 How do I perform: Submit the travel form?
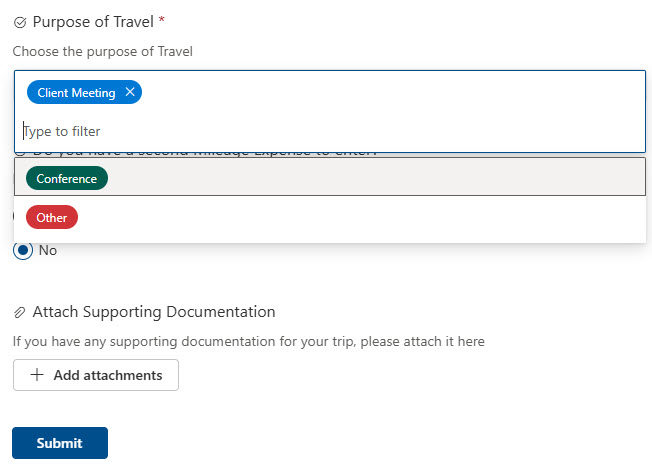pyautogui.click(x=60, y=443)
